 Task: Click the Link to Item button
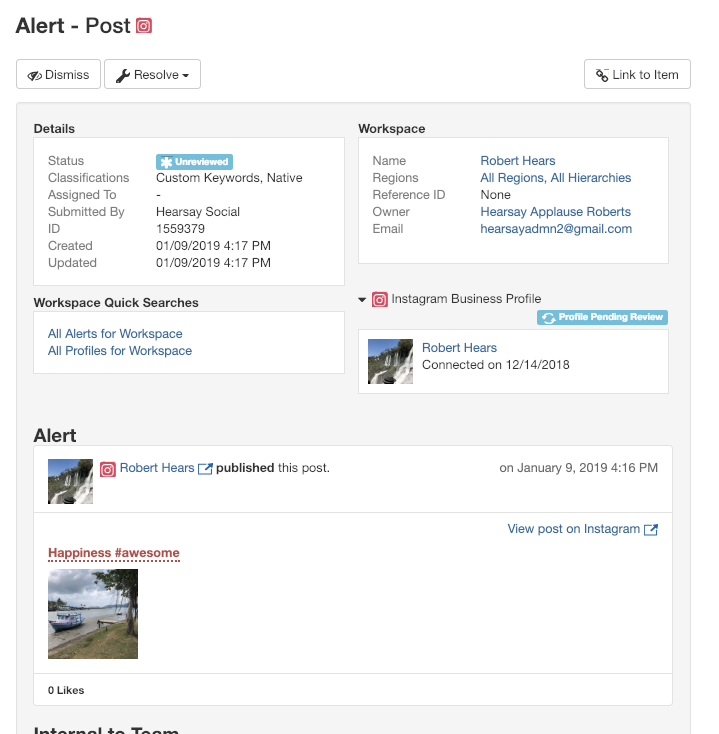[x=637, y=74]
